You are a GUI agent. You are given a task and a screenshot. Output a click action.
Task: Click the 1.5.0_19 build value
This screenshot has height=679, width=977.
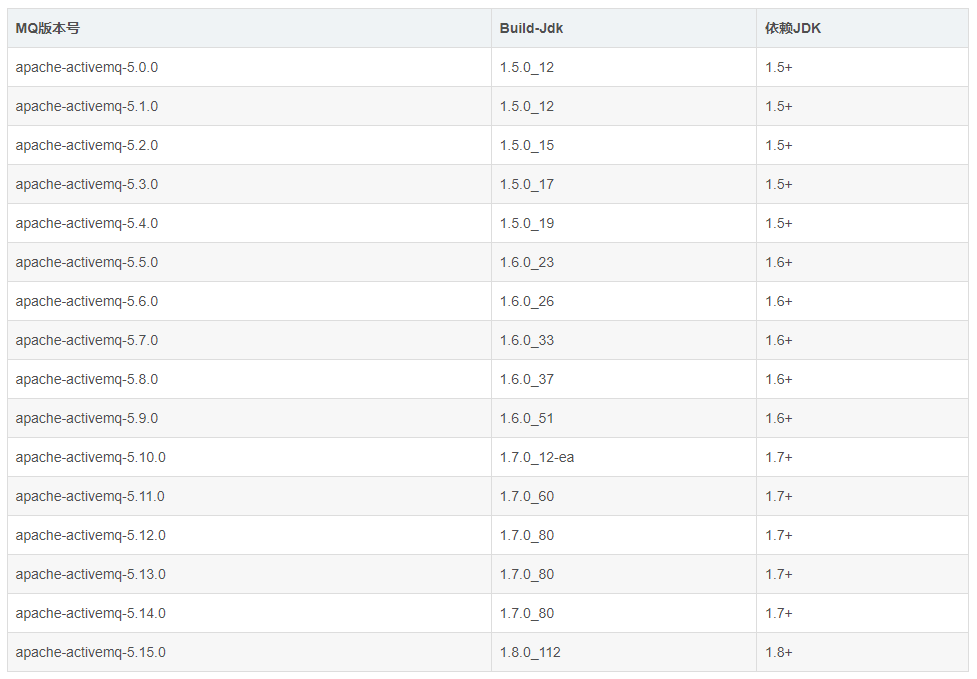pos(527,224)
